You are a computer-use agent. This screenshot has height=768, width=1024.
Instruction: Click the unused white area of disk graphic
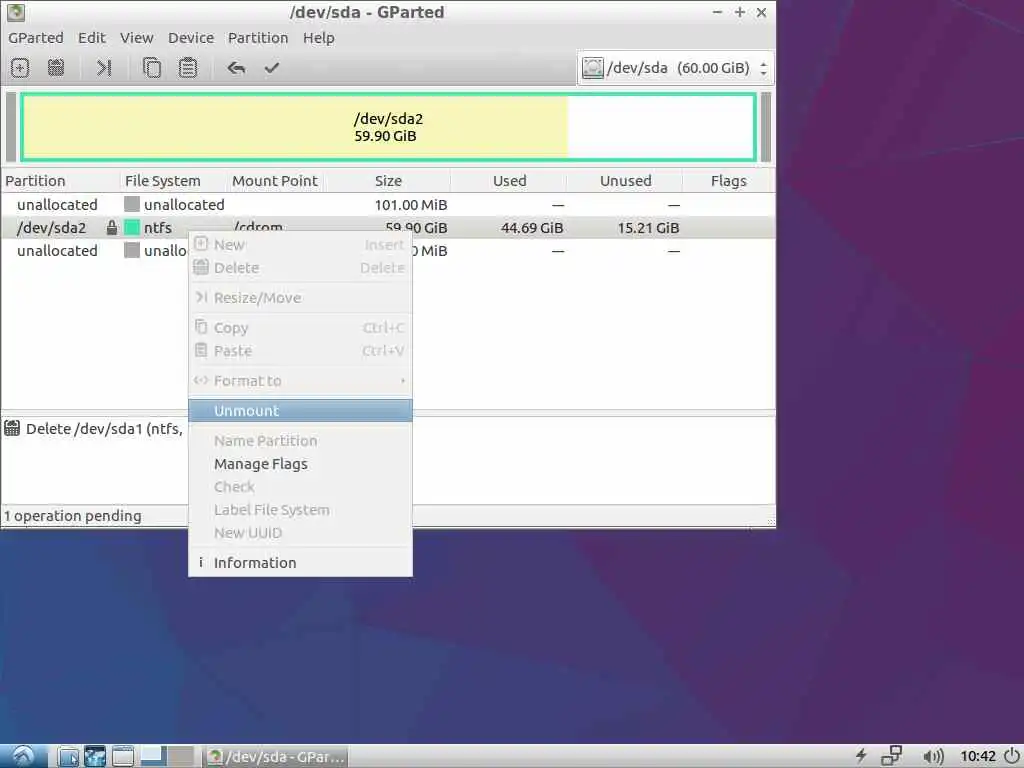pyautogui.click(x=661, y=127)
